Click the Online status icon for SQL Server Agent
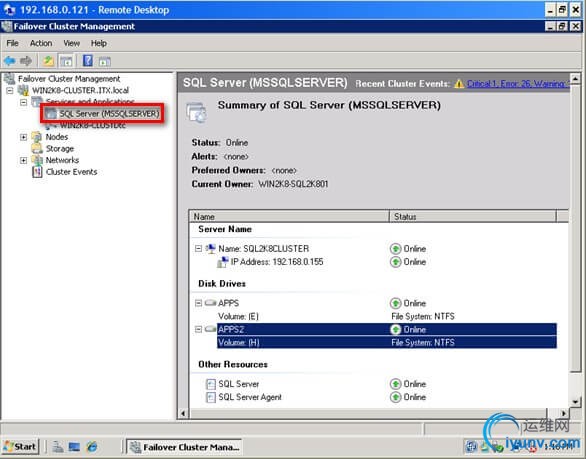Viewport: 586px width, 459px height. click(395, 397)
